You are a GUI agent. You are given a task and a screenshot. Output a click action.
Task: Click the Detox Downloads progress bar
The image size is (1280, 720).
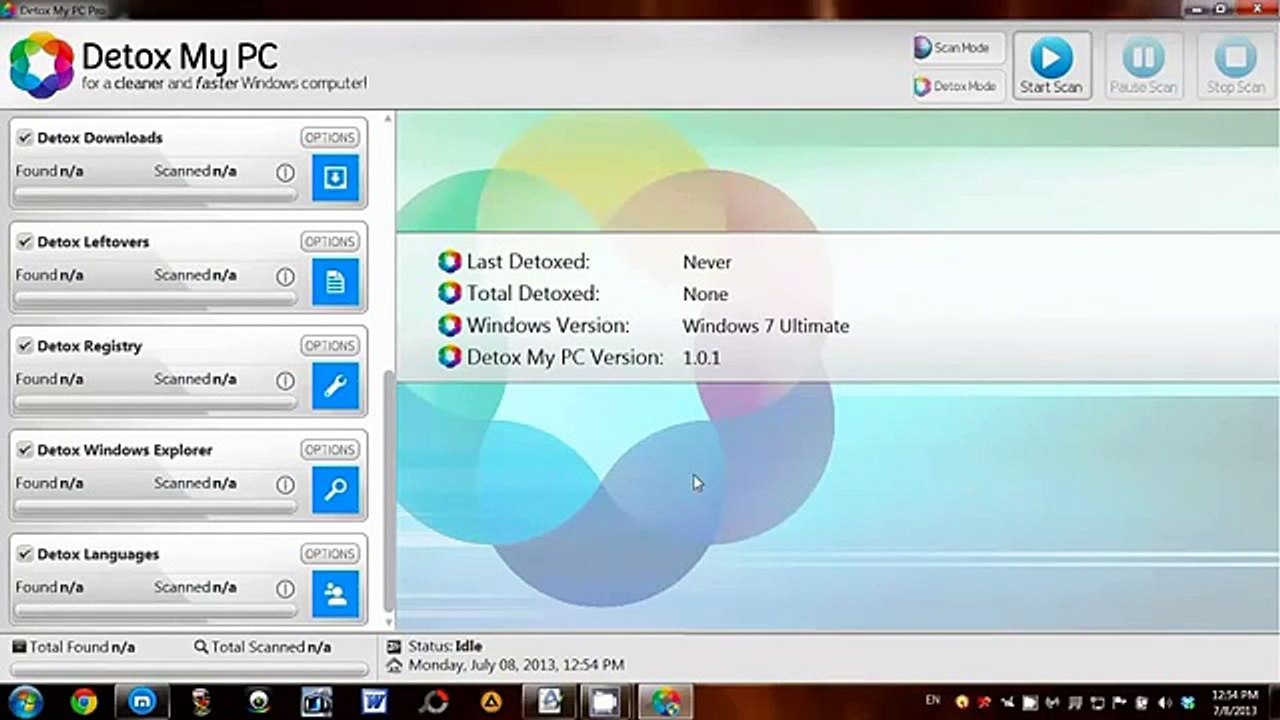[x=156, y=196]
